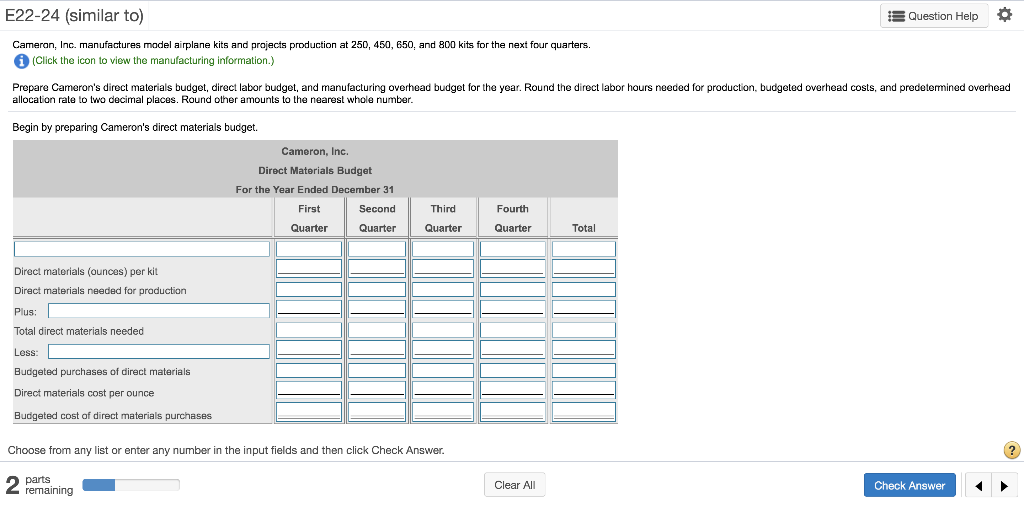1024x508 pixels.
Task: Click First Quarter materials needed for production field
Action: [309, 289]
